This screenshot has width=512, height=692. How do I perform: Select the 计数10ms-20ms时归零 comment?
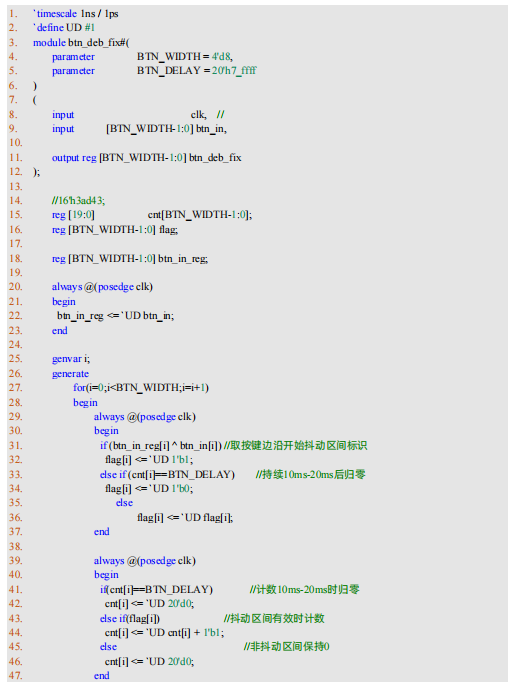[x=305, y=590]
